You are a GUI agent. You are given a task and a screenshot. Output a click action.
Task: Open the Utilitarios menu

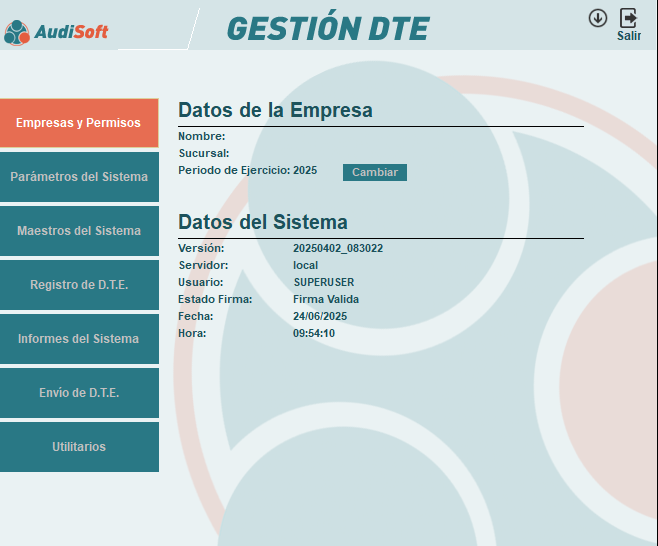pos(79,447)
